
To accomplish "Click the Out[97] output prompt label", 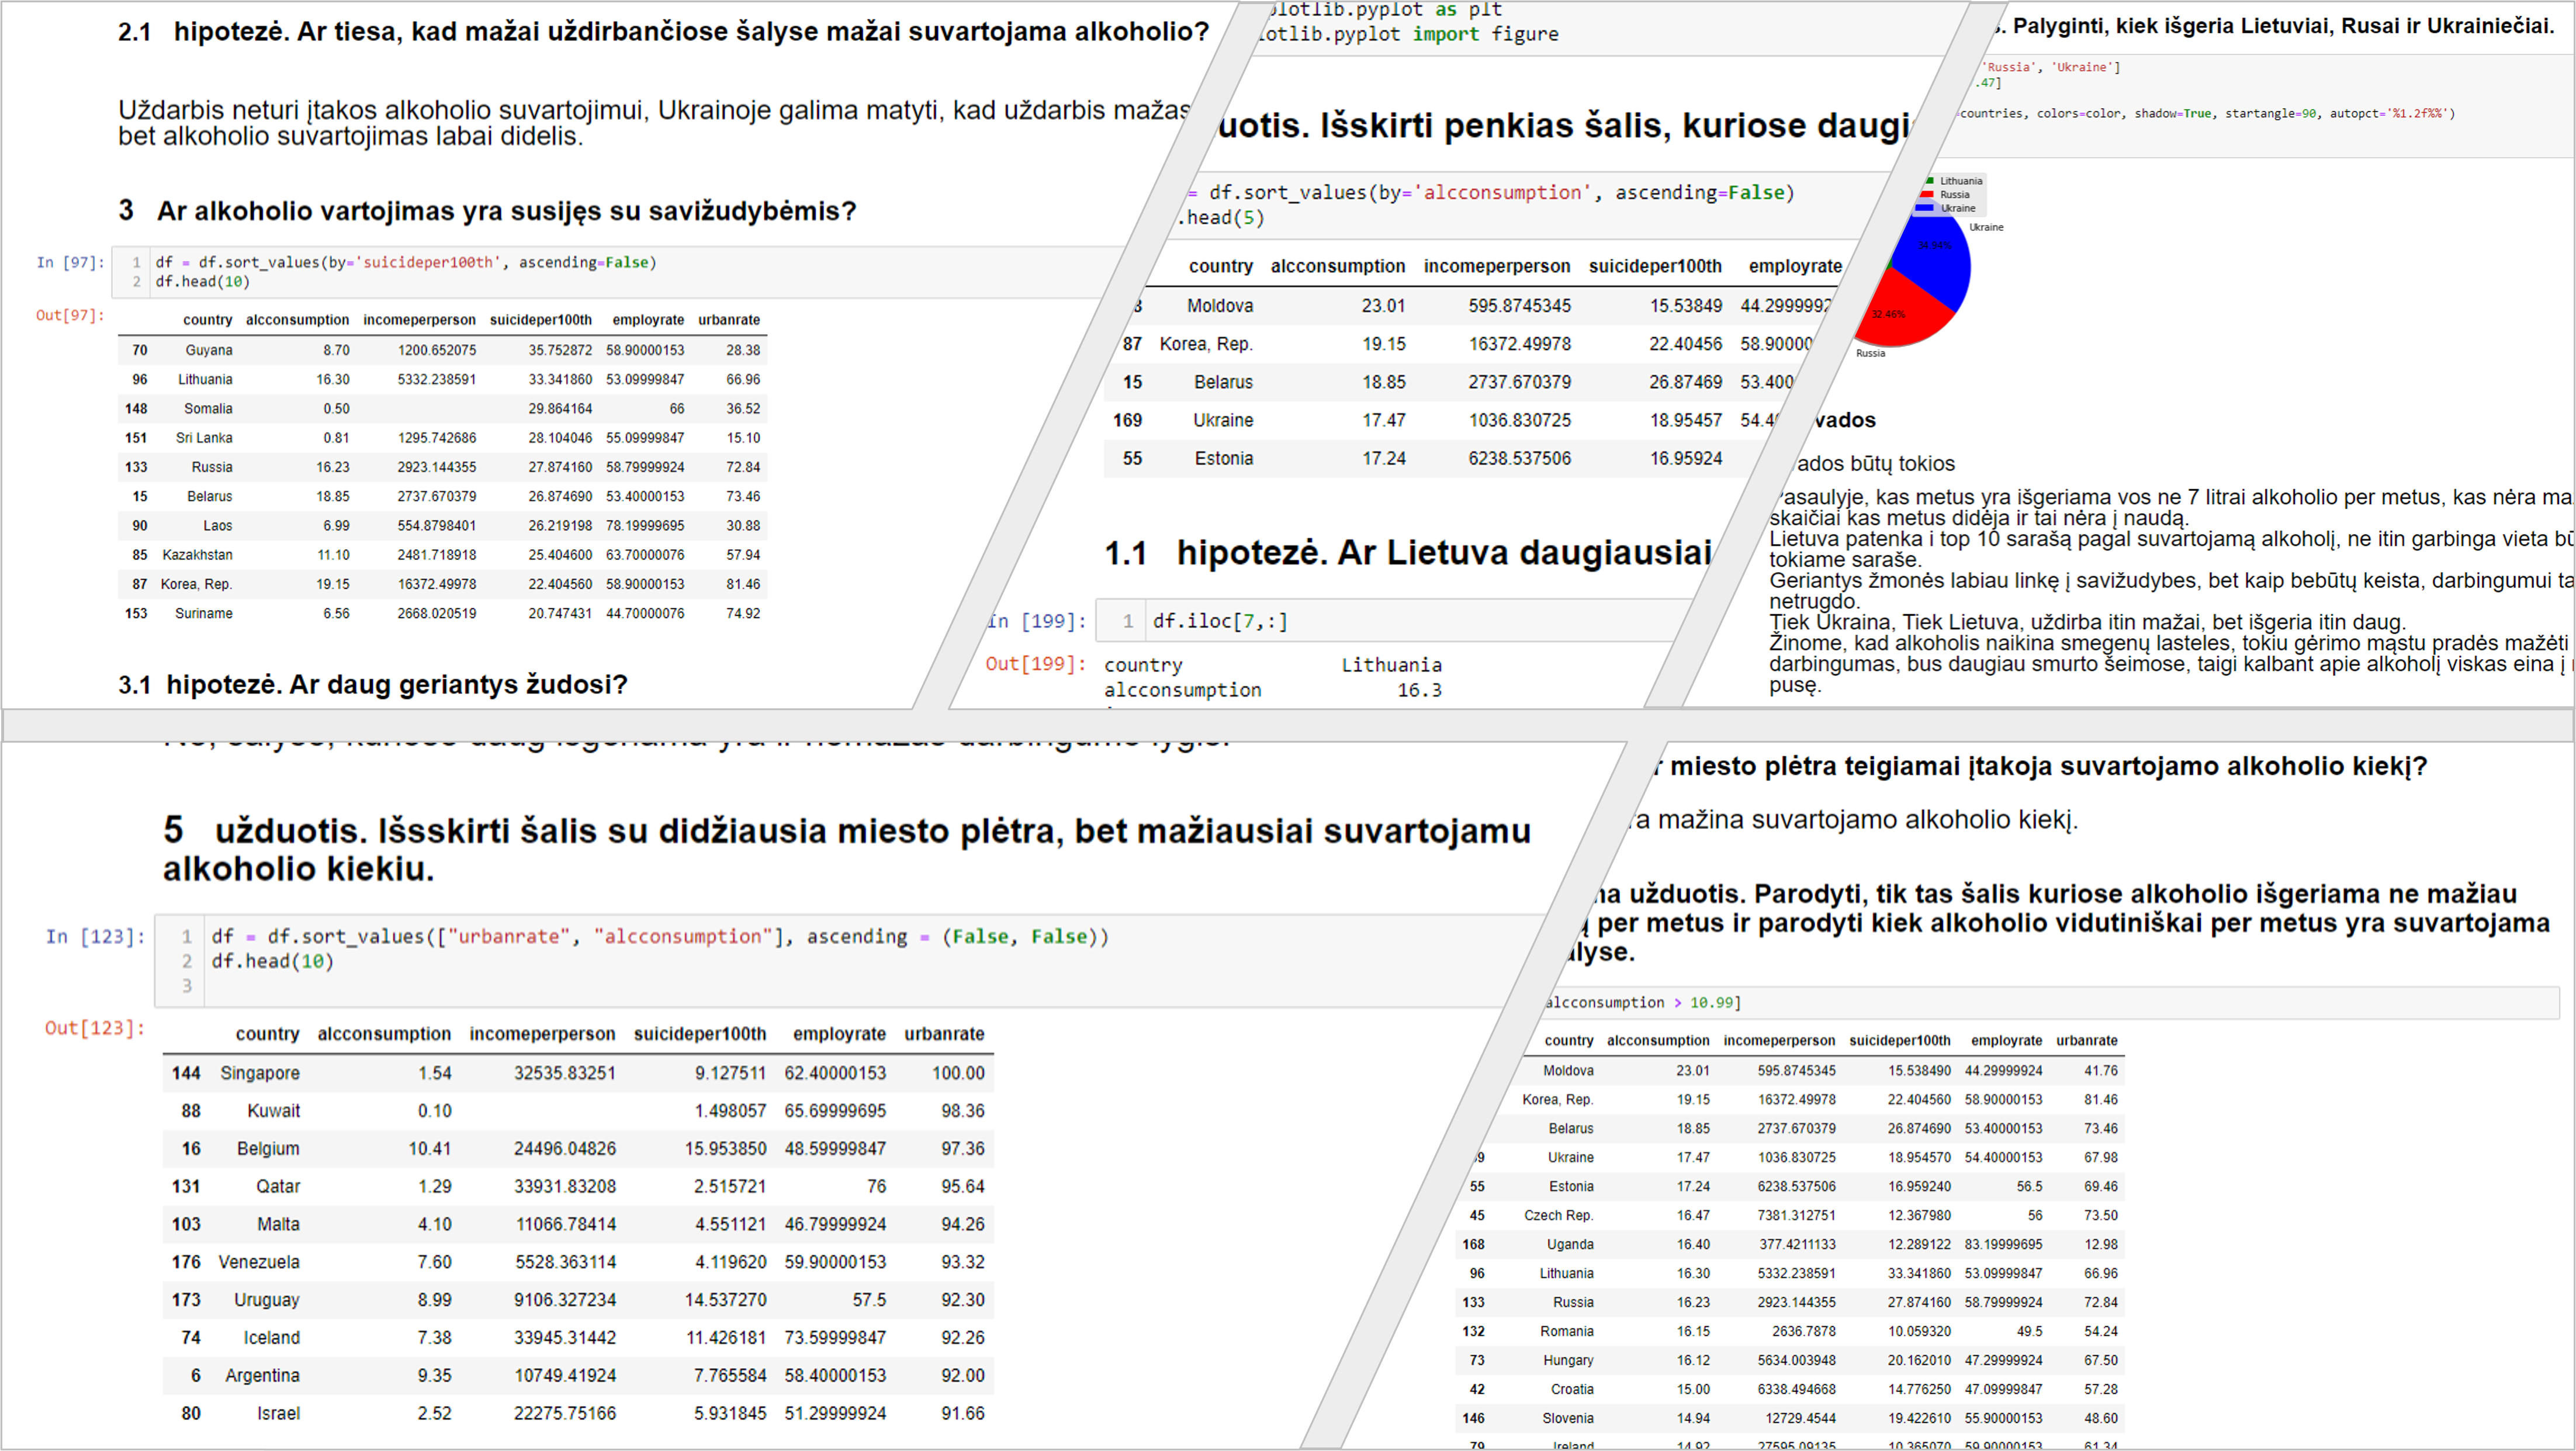I will (x=70, y=315).
